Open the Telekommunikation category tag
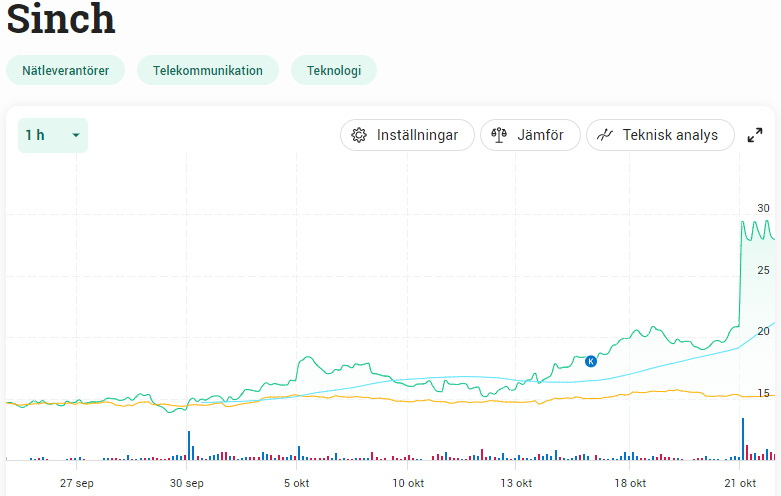 pyautogui.click(x=208, y=70)
